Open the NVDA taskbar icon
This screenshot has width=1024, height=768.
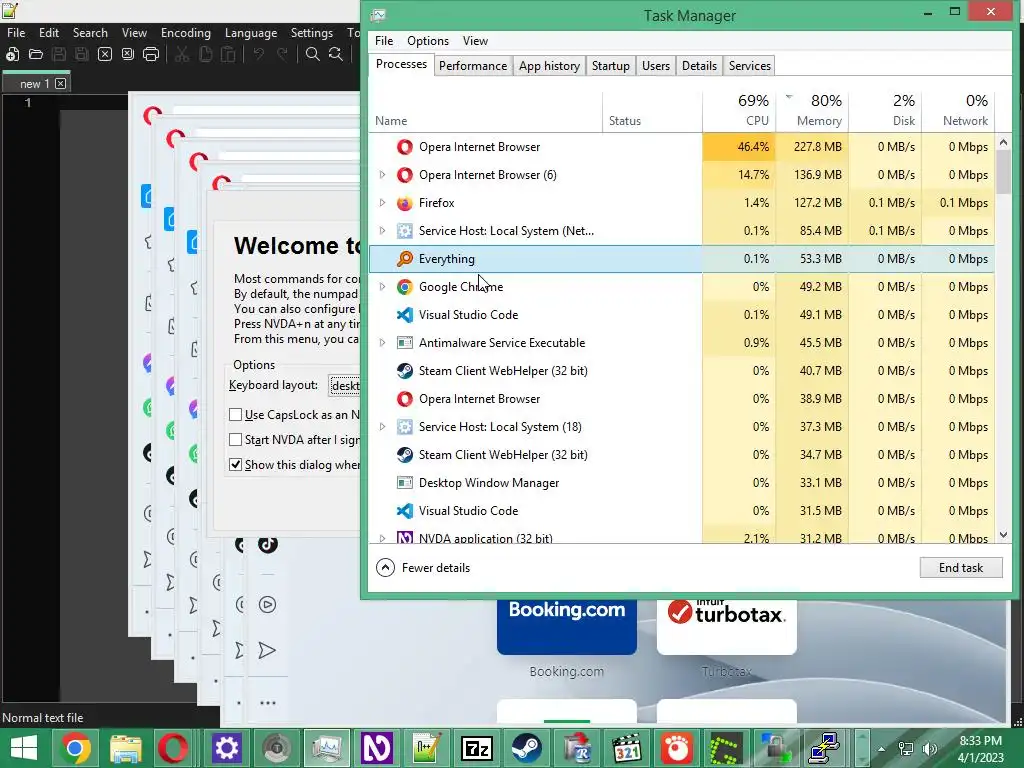tap(376, 748)
